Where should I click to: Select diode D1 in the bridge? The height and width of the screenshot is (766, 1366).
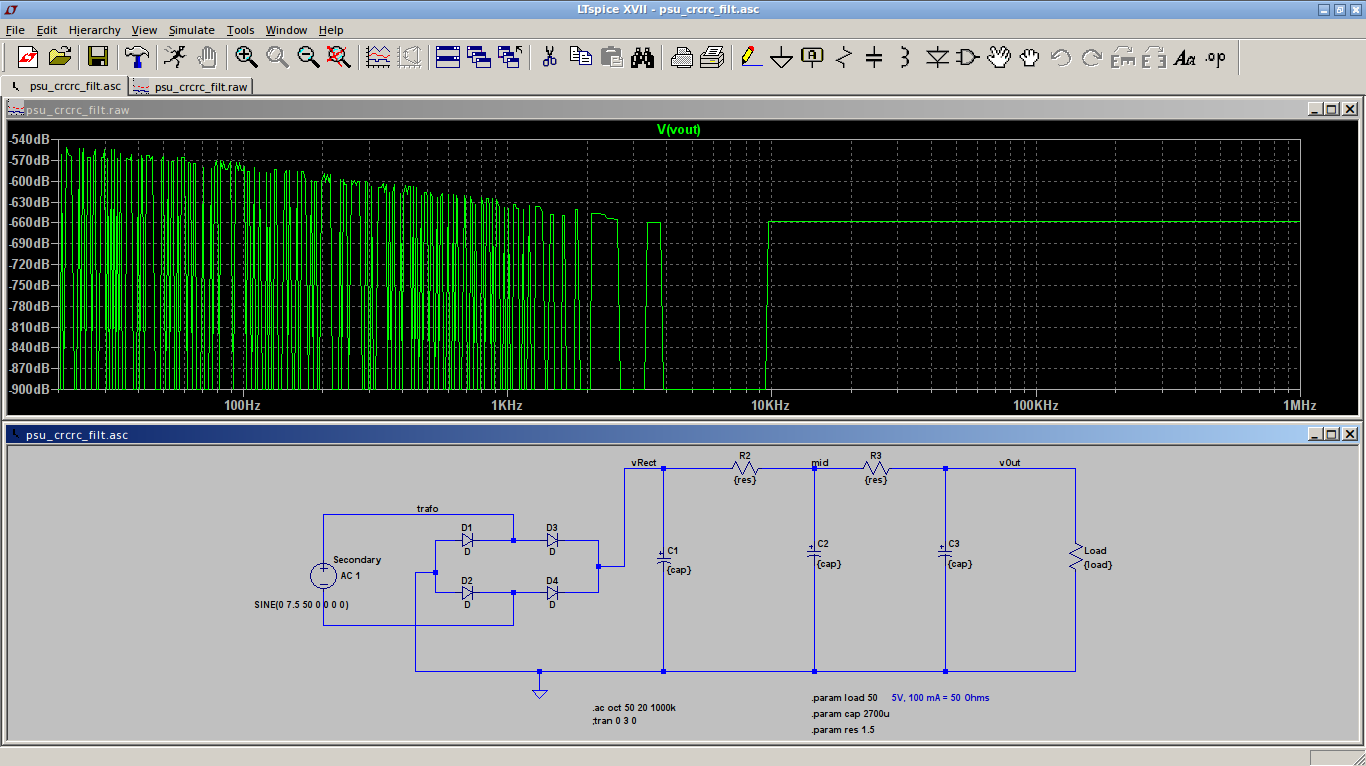pos(467,540)
